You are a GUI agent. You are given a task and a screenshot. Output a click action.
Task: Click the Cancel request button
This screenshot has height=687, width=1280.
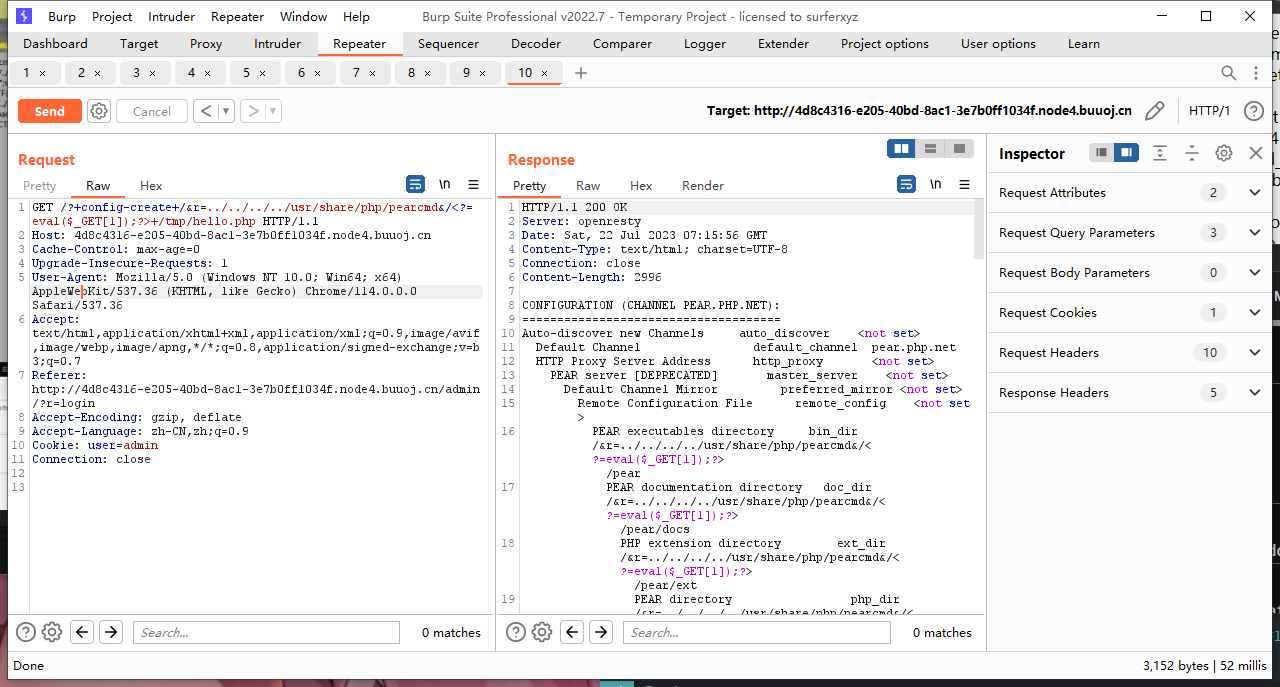pyautogui.click(x=152, y=111)
